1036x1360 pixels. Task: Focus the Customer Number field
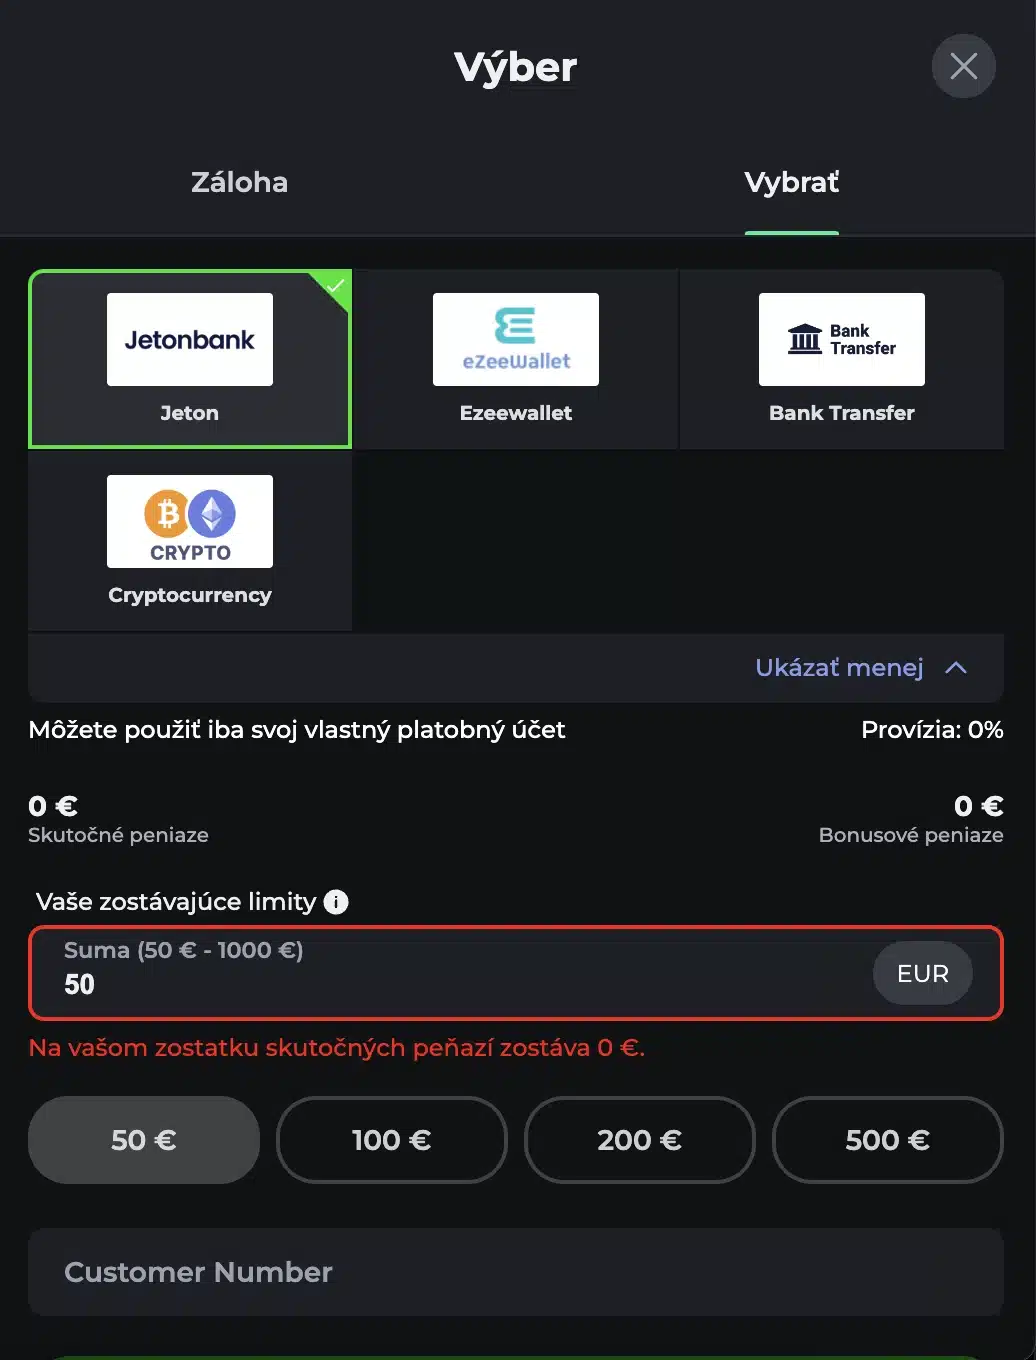click(x=516, y=1272)
